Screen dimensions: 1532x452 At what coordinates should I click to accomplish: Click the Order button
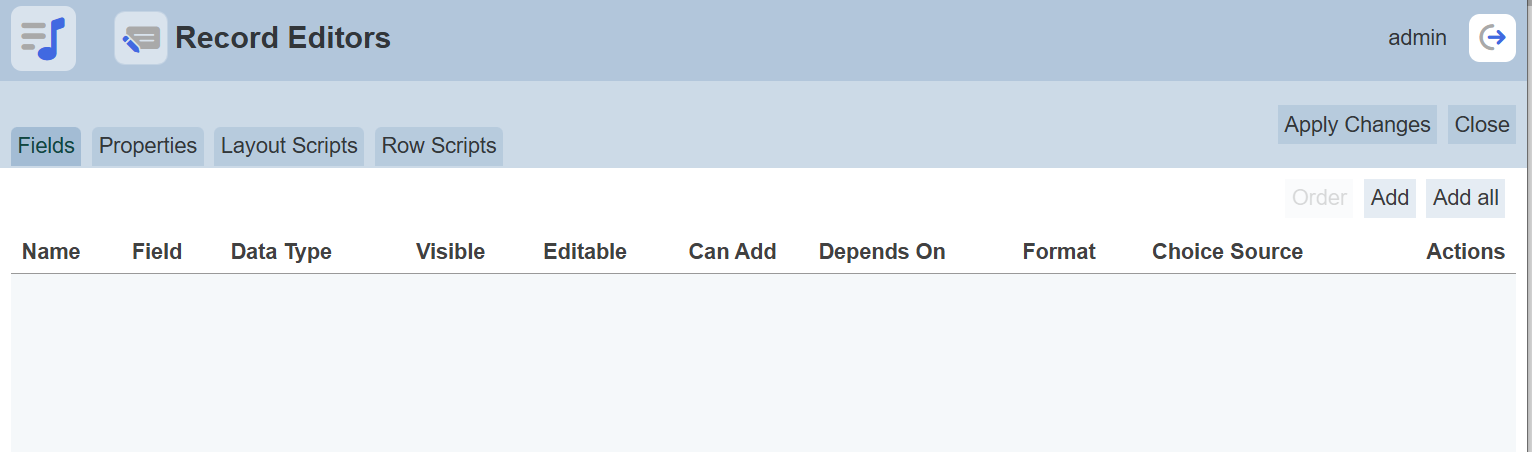[x=1319, y=198]
